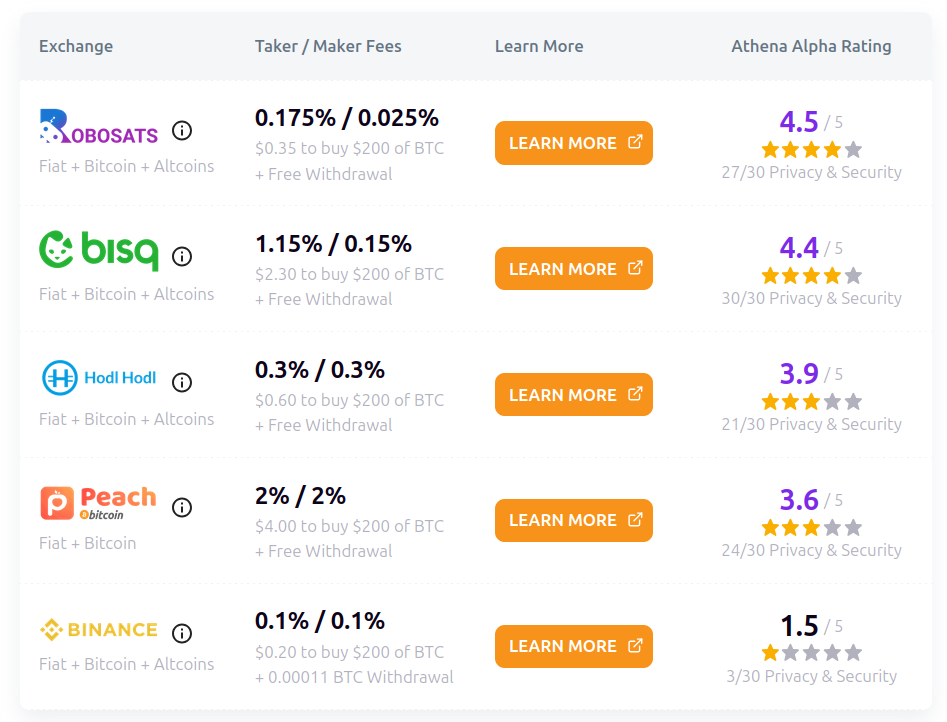Open the info icon next to Bisq

click(x=182, y=256)
